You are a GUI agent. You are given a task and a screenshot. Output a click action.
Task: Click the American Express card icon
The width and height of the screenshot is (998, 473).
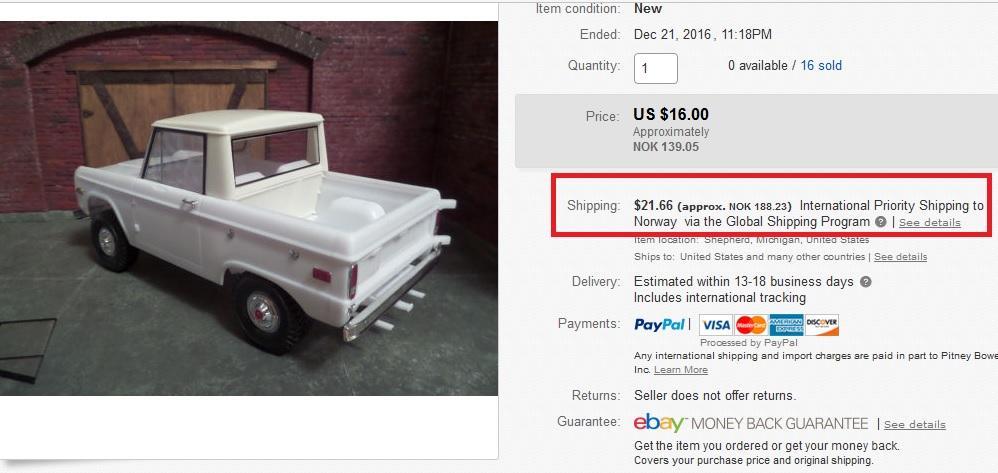point(786,325)
